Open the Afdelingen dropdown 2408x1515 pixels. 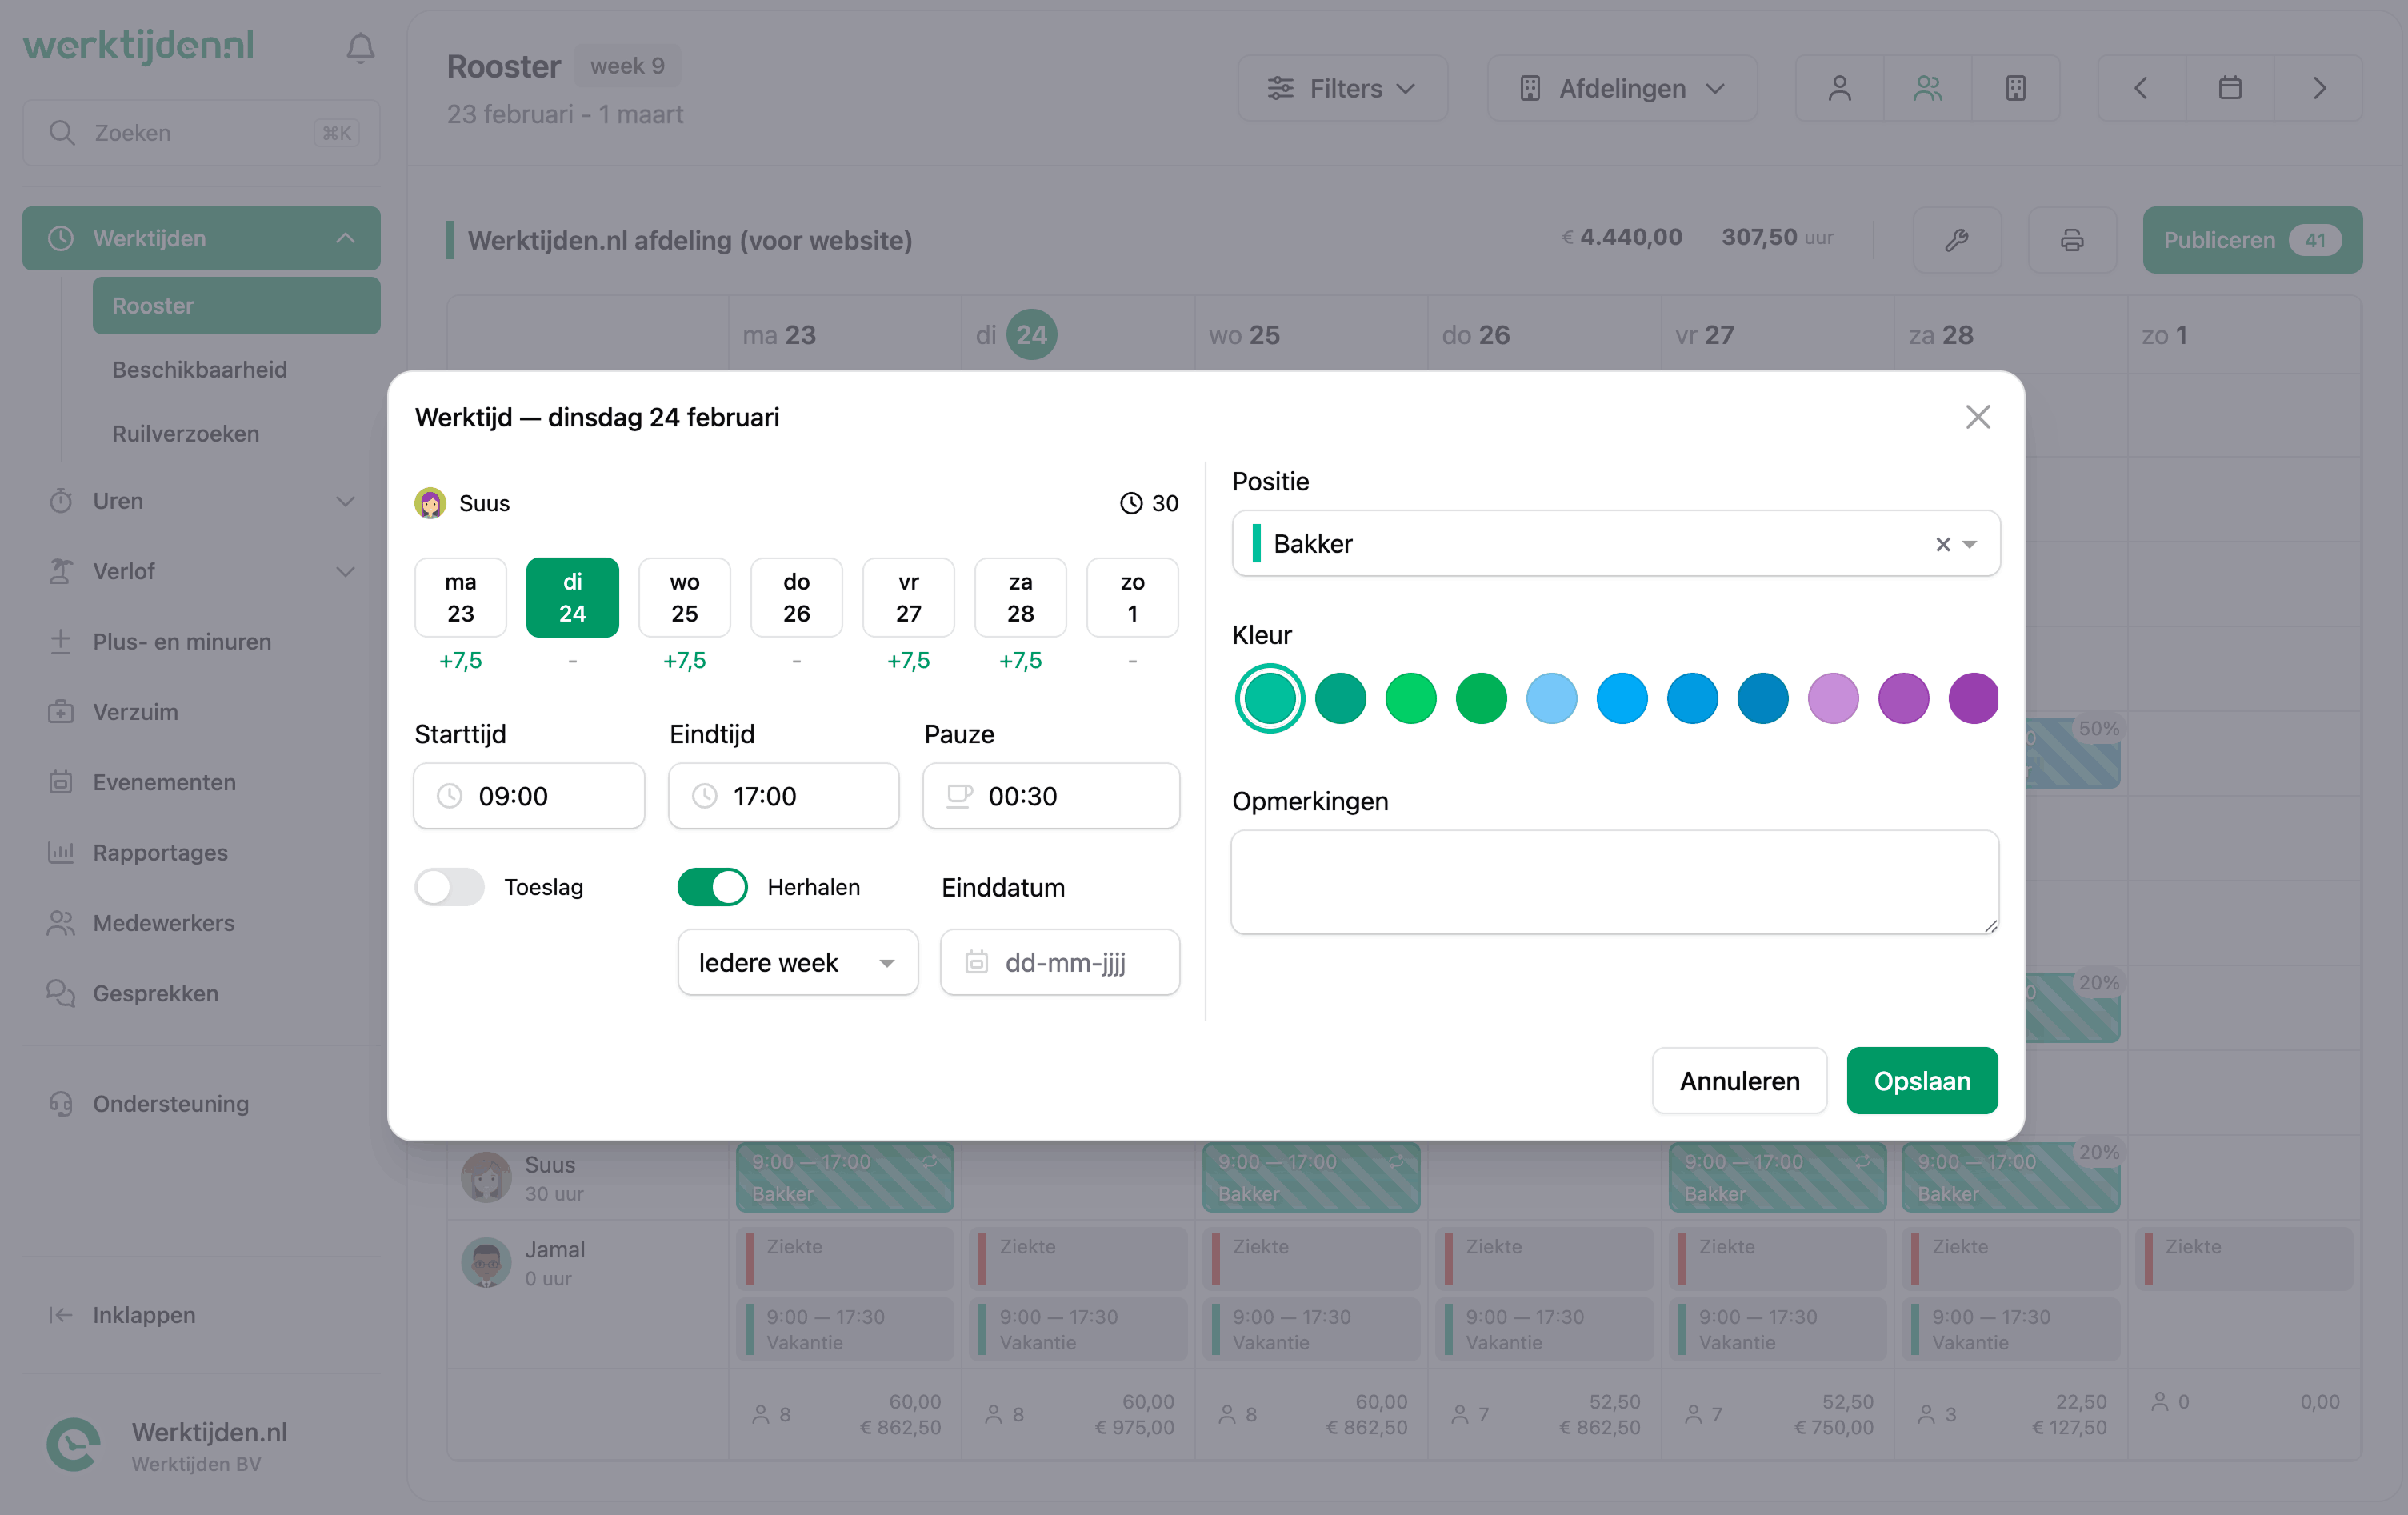pos(1621,88)
